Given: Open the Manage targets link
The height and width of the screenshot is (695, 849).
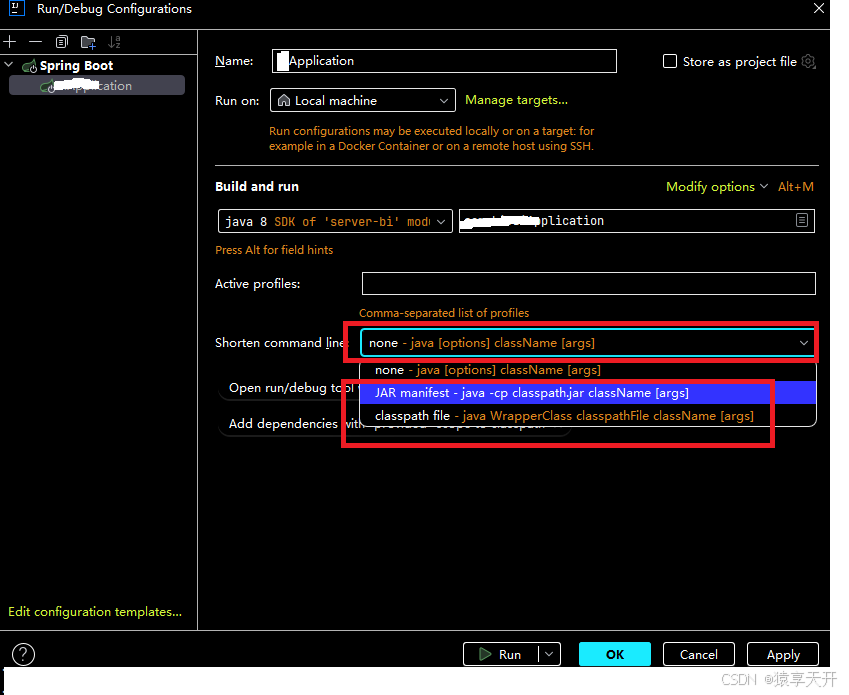Looking at the screenshot, I should pos(516,100).
